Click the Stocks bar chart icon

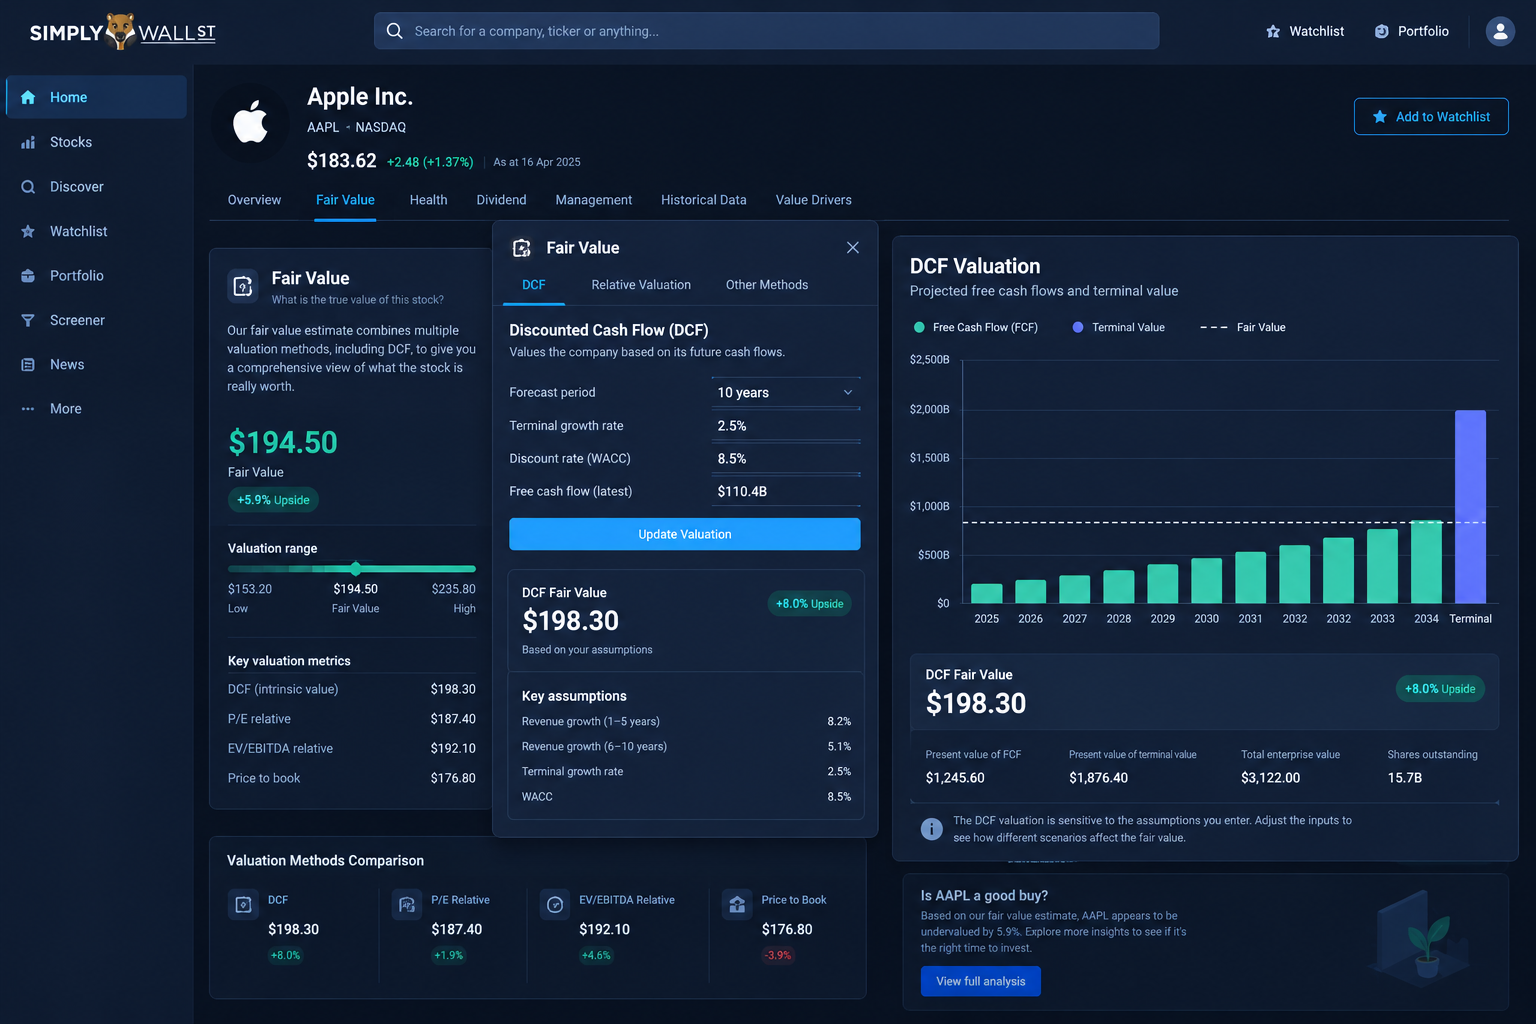(x=28, y=142)
